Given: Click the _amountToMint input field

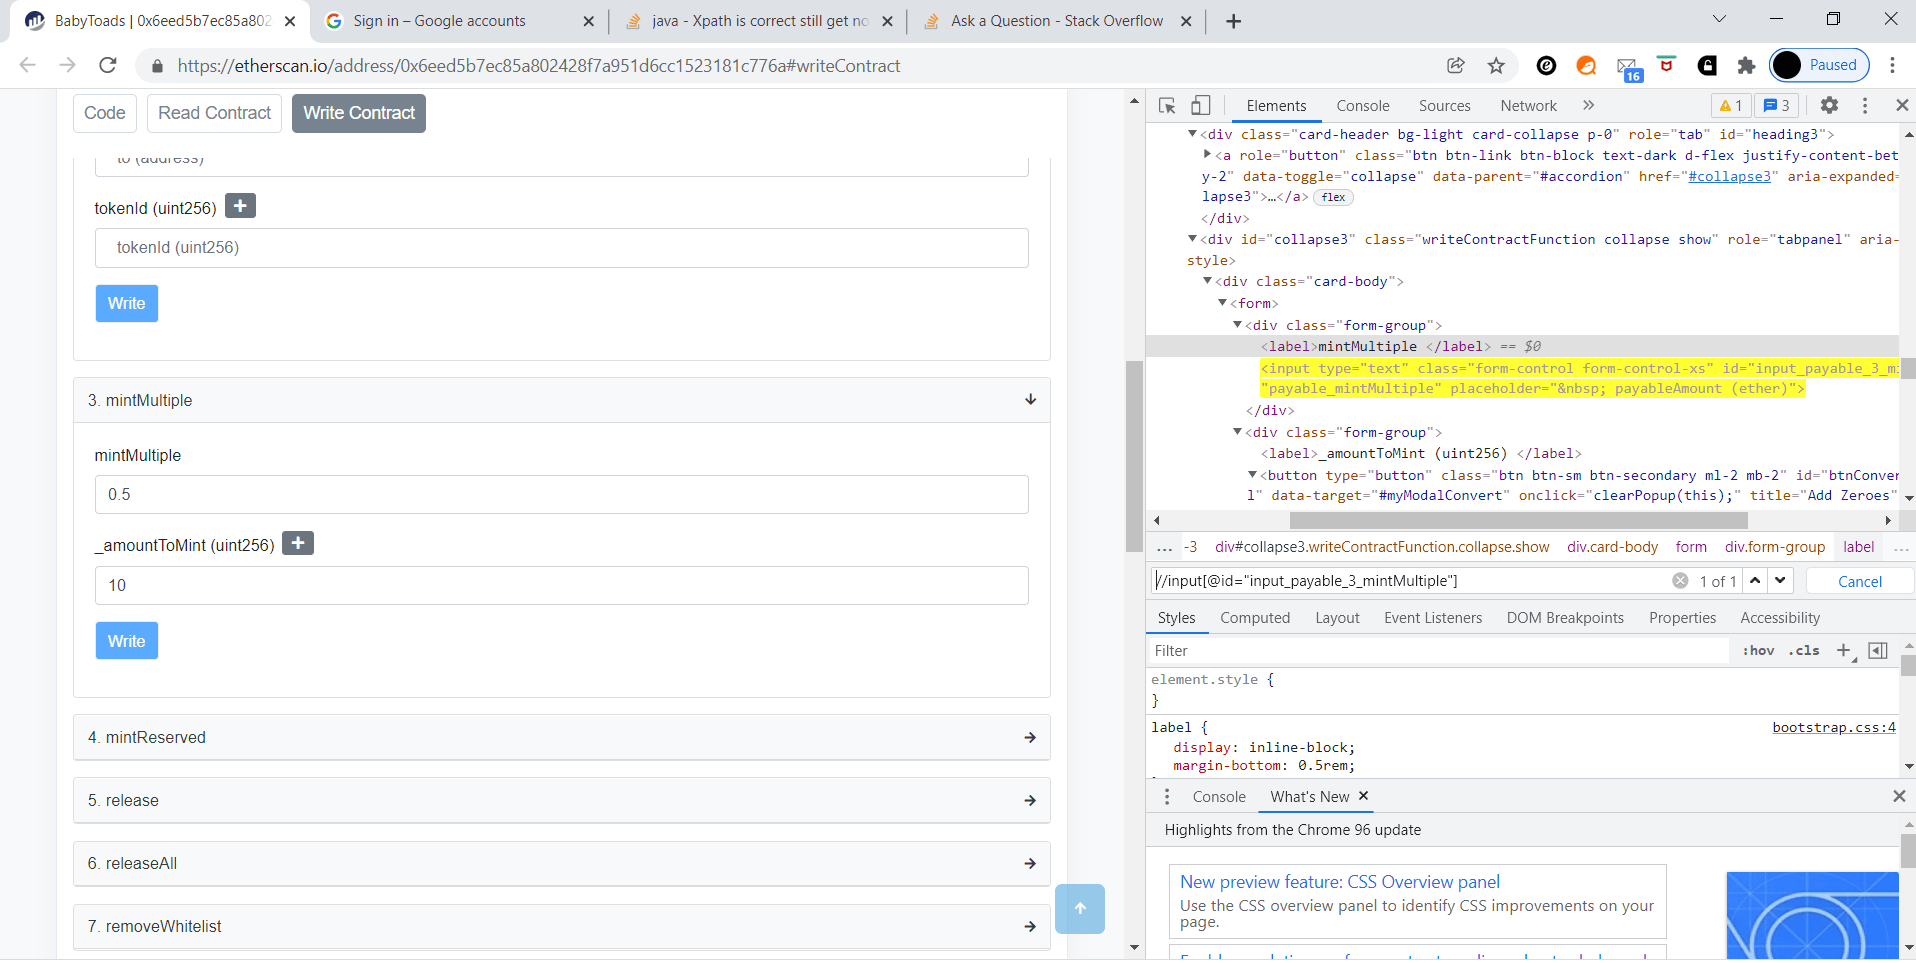Looking at the screenshot, I should (x=562, y=585).
